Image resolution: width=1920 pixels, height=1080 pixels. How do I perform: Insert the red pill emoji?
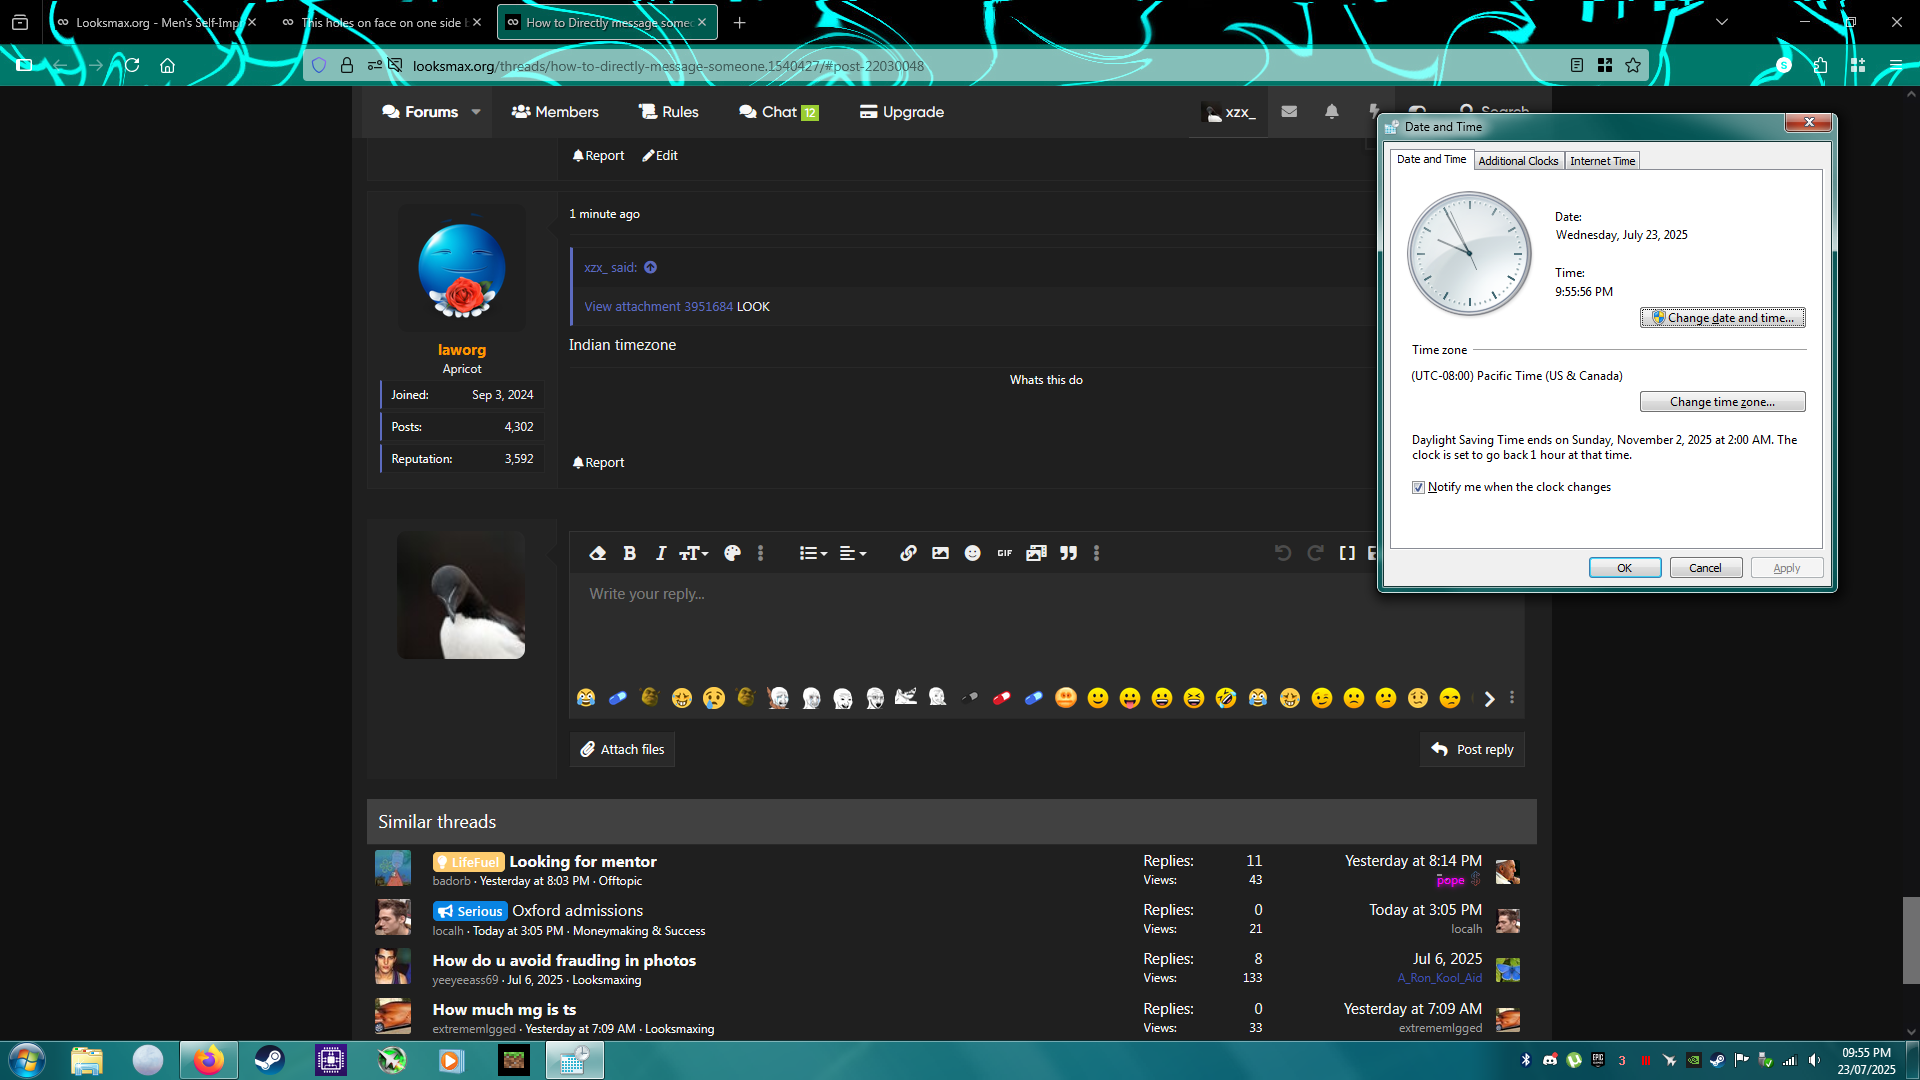coord(1001,698)
